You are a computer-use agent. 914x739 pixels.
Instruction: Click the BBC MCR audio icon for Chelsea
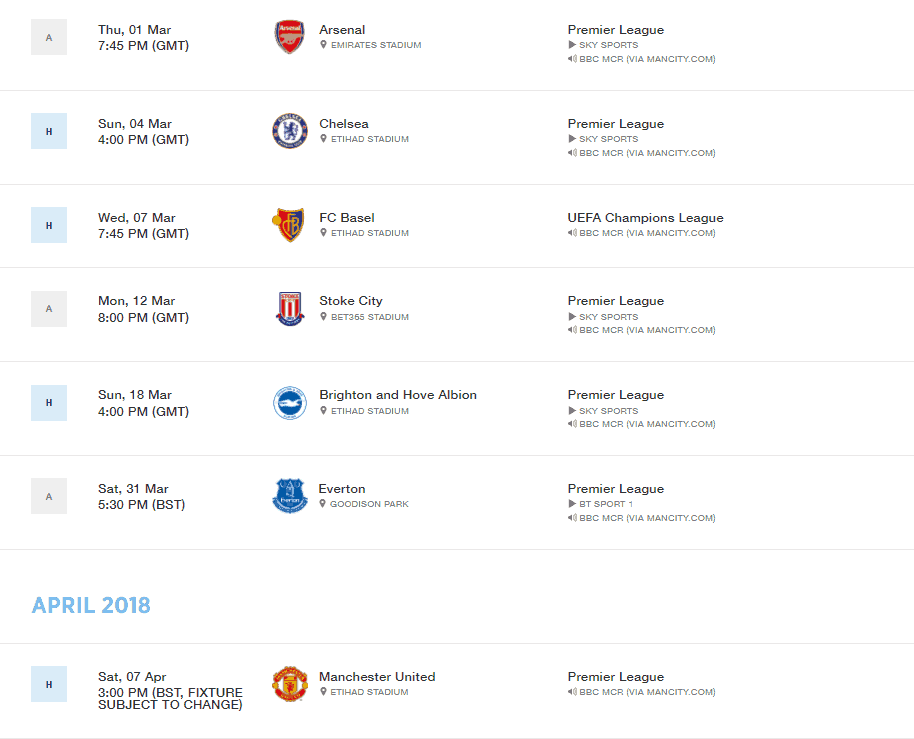coord(572,153)
